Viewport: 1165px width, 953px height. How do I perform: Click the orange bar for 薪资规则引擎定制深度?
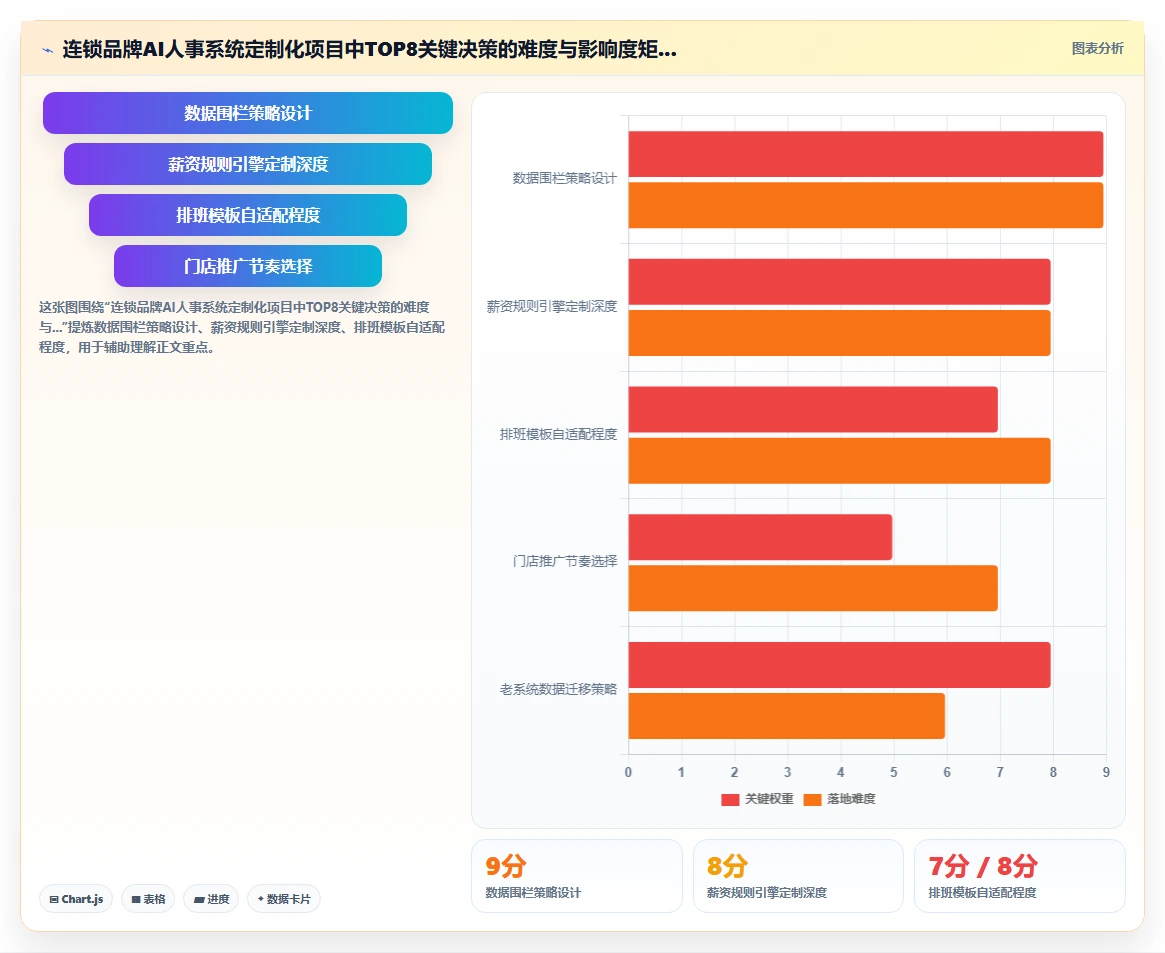840,333
